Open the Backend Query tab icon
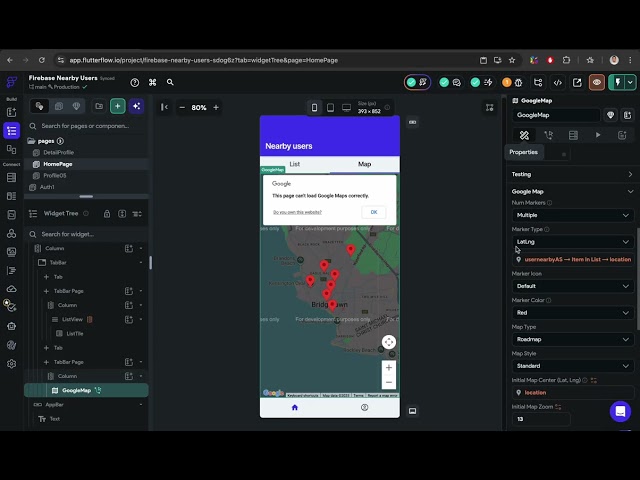Image resolution: width=640 pixels, height=480 pixels. tap(573, 135)
